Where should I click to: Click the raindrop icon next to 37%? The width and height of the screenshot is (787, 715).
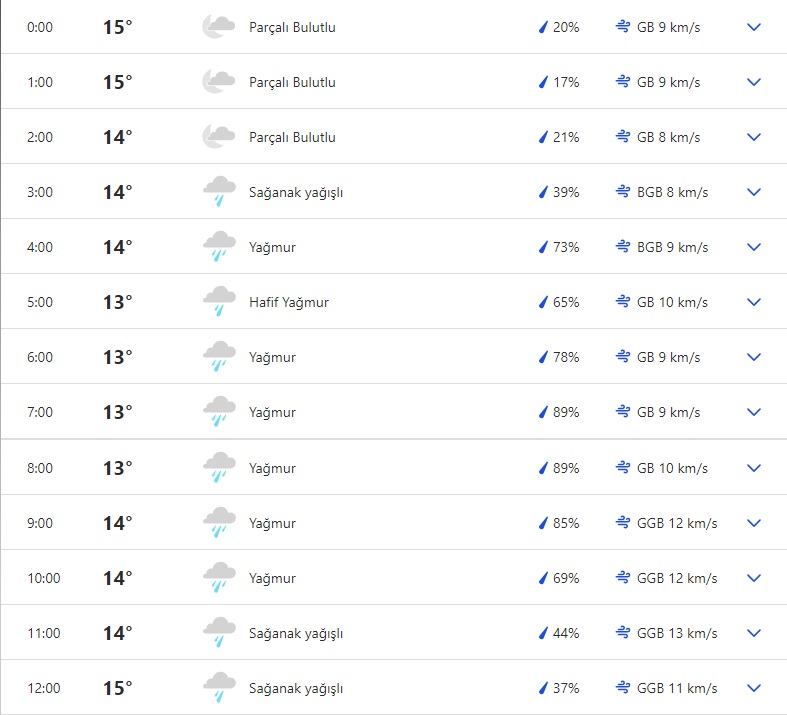tap(543, 688)
